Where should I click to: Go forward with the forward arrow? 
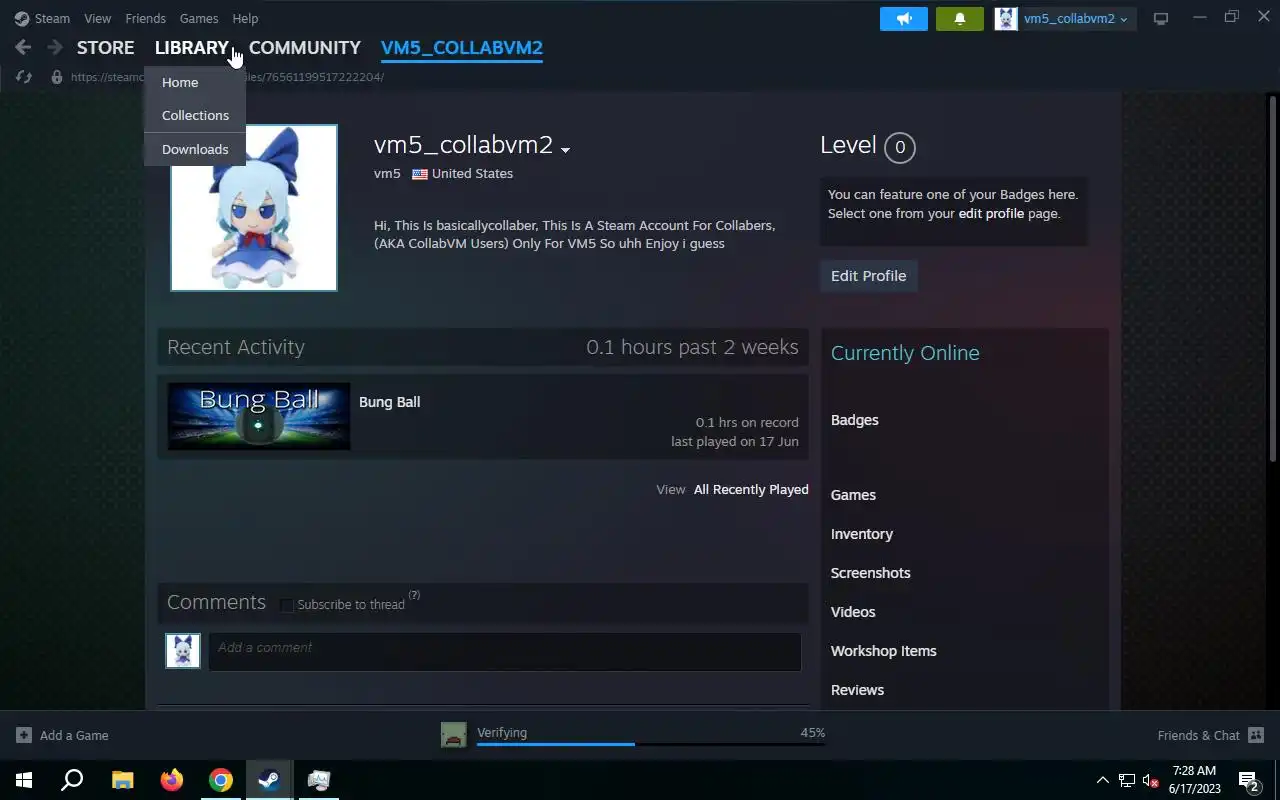[55, 47]
